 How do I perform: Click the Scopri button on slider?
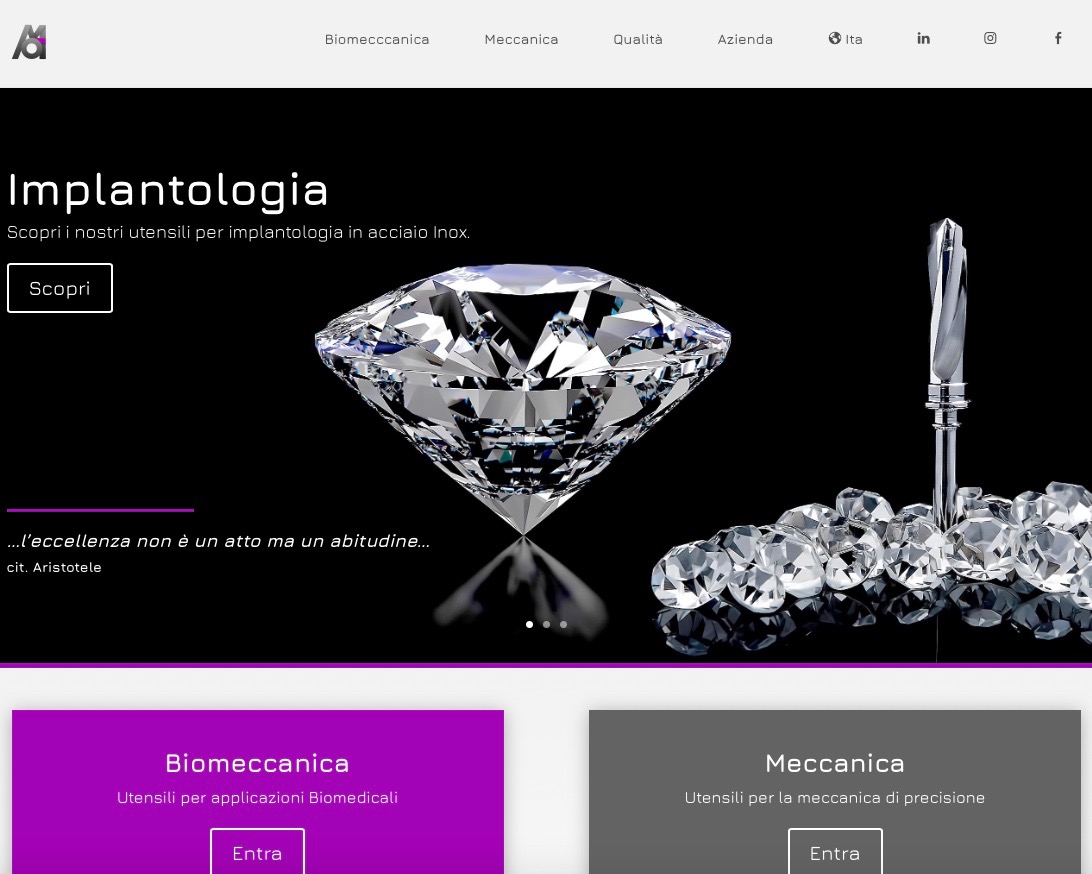pyautogui.click(x=60, y=288)
